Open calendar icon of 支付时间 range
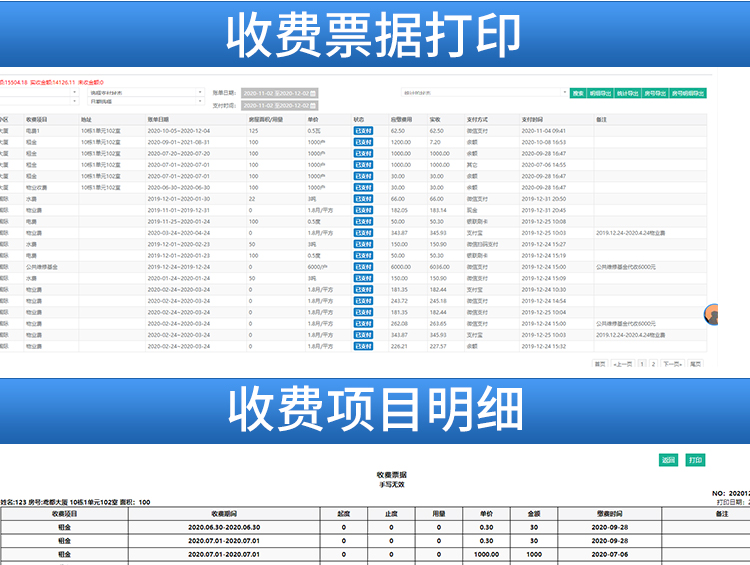 (x=313, y=104)
